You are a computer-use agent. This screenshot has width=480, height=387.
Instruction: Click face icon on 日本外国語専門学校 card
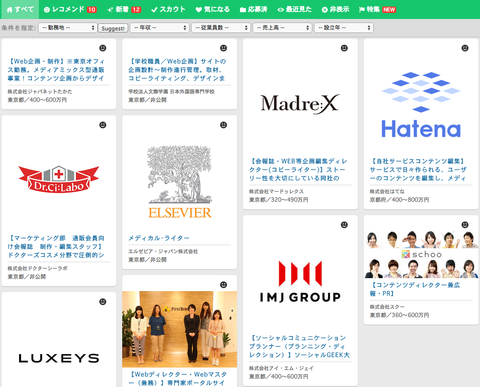tap(223, 48)
